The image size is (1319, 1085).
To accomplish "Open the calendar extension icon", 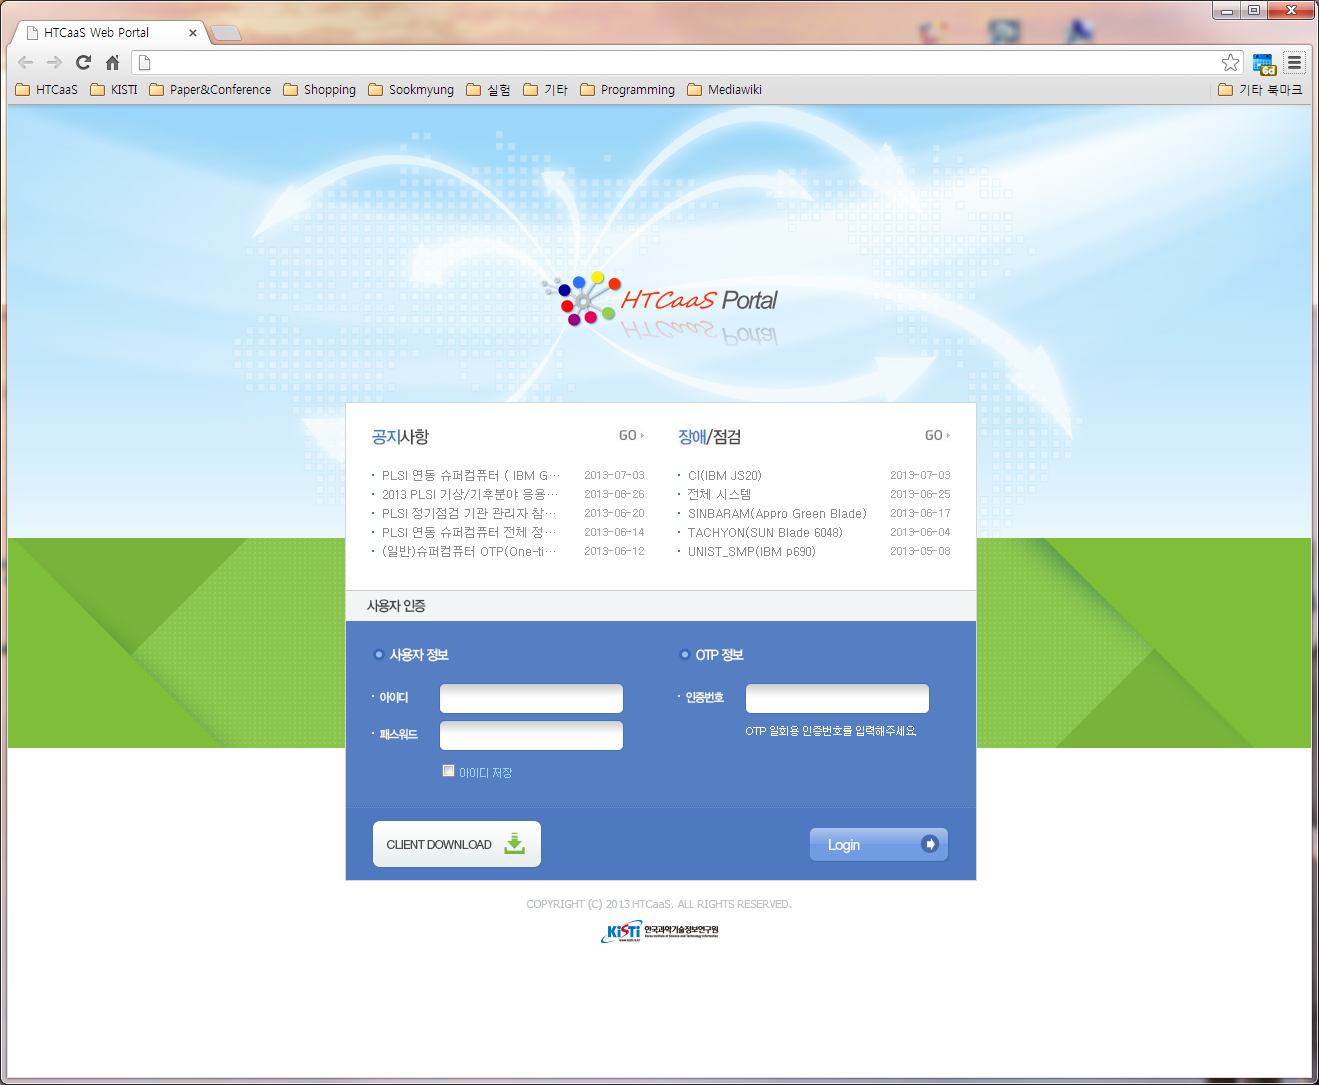I will [1264, 63].
